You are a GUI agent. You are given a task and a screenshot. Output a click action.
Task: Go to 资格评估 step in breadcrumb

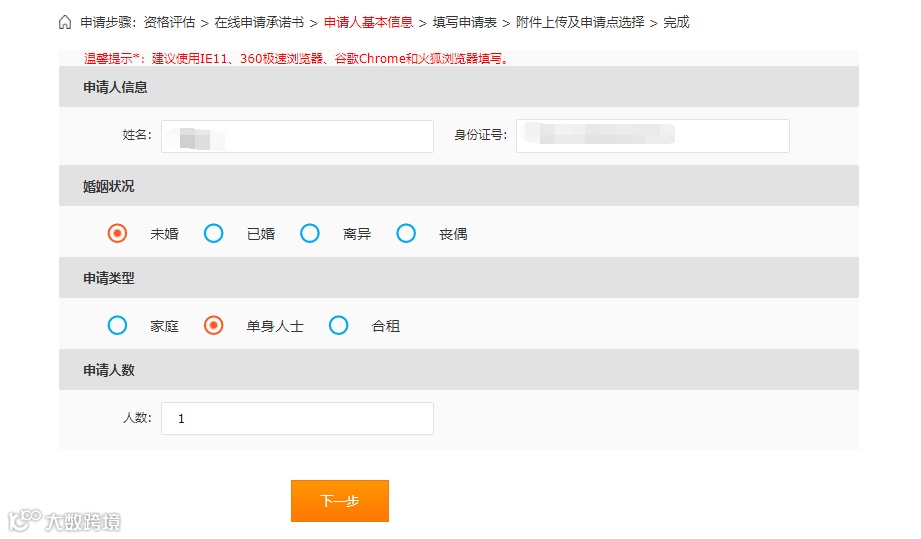[169, 22]
